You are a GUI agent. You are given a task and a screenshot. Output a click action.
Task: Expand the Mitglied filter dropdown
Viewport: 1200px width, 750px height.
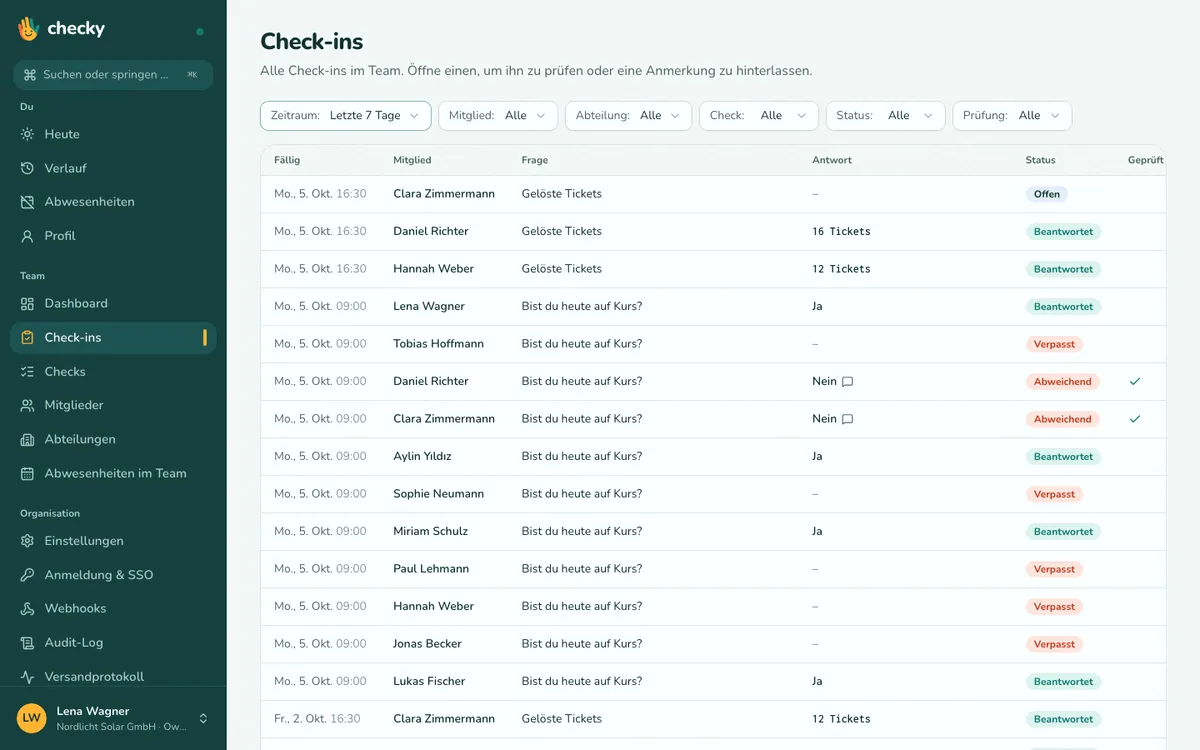tap(498, 116)
